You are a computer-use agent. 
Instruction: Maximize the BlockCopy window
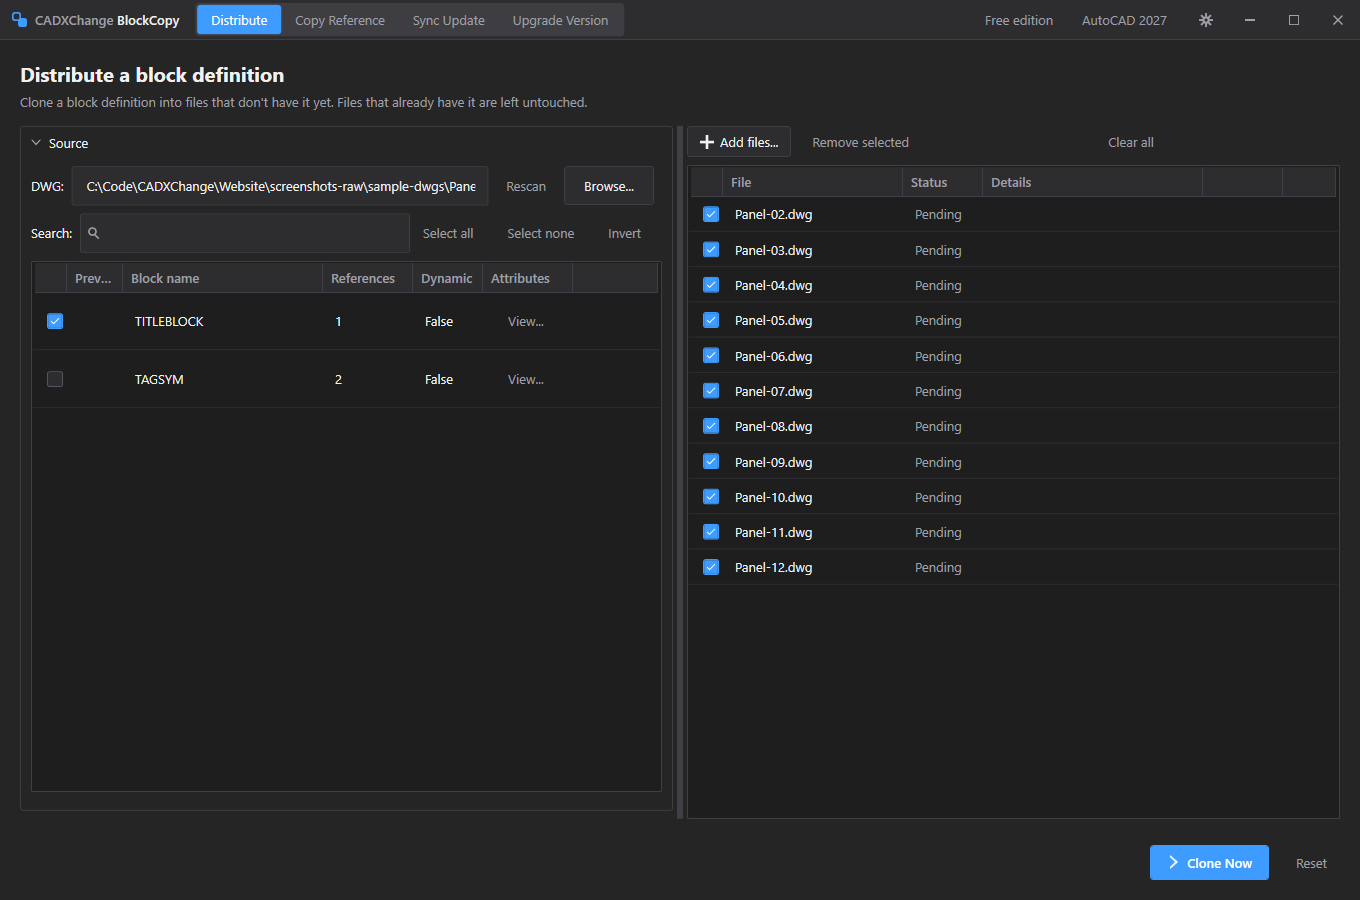pos(1294,20)
